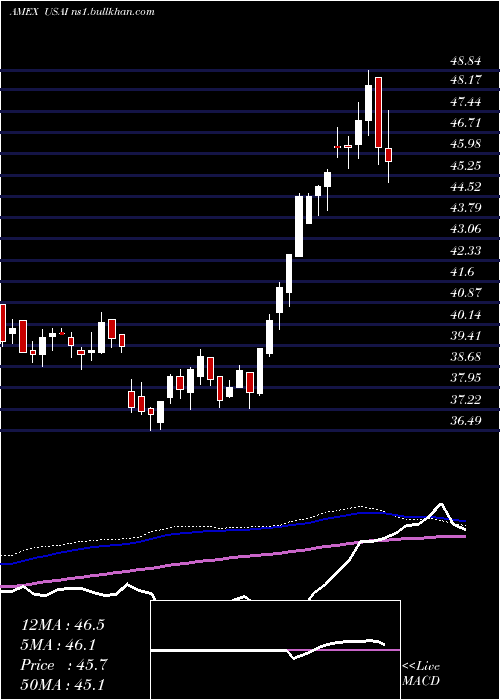Image resolution: width=500 pixels, height=700 pixels.
Task: Click the 43.06 price axis label
Action: click(x=465, y=229)
